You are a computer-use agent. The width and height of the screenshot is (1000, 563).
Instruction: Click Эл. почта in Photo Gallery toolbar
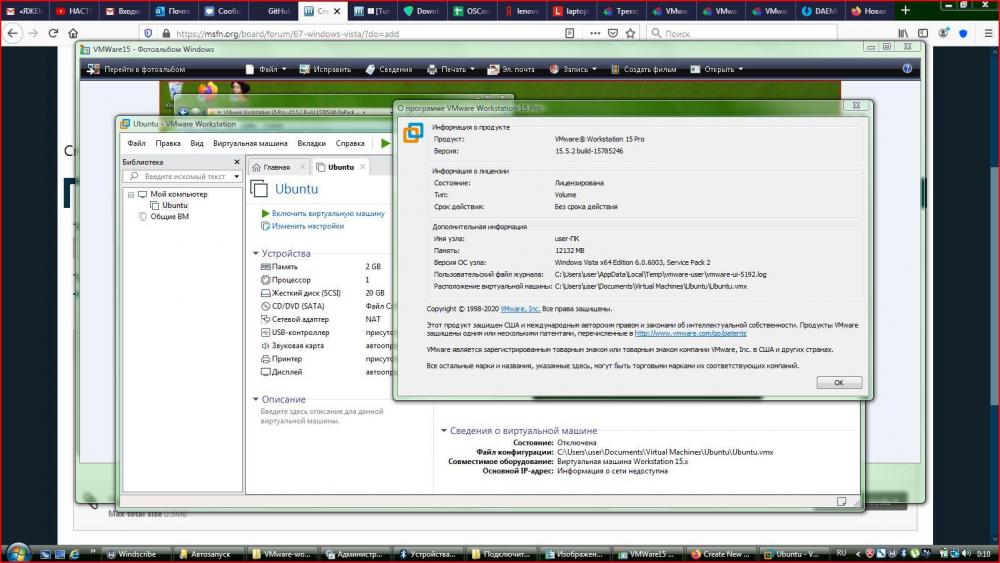tap(511, 69)
